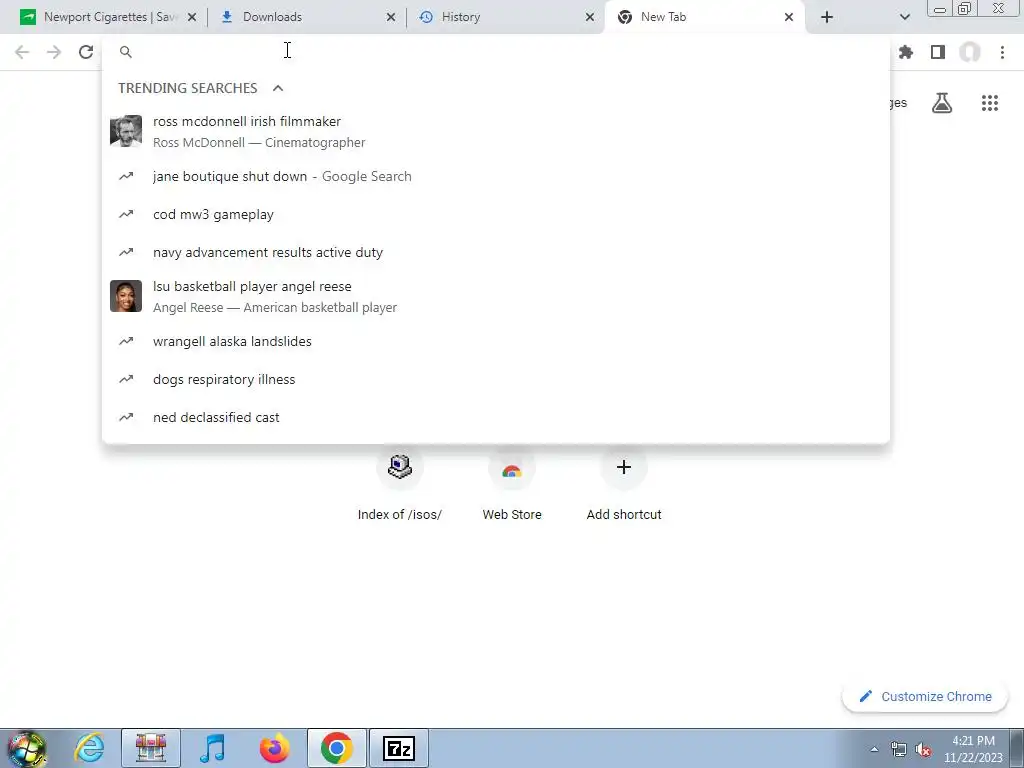Select suggestion jane boutique shut down
The height and width of the screenshot is (768, 1024).
[496, 176]
